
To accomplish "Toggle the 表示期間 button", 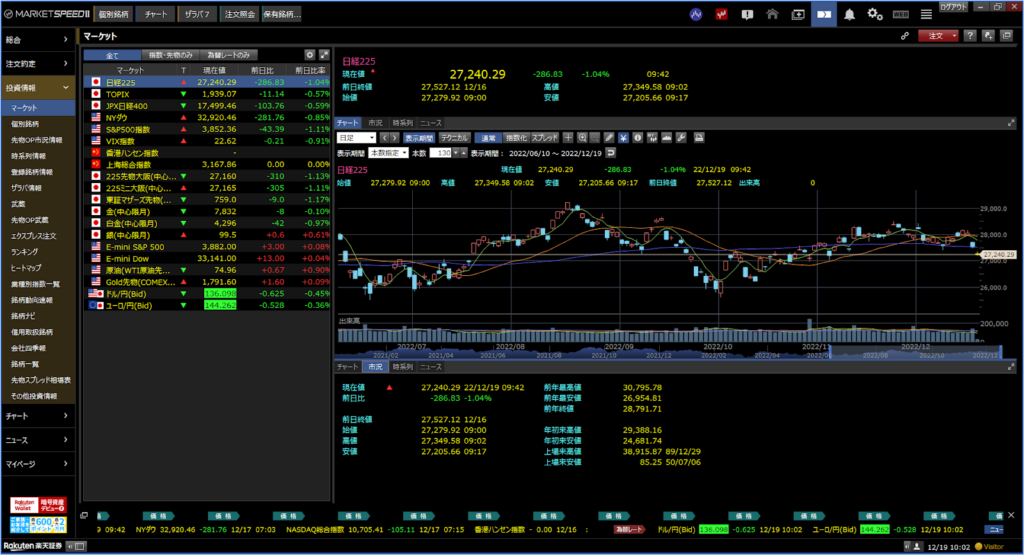I will coord(419,138).
